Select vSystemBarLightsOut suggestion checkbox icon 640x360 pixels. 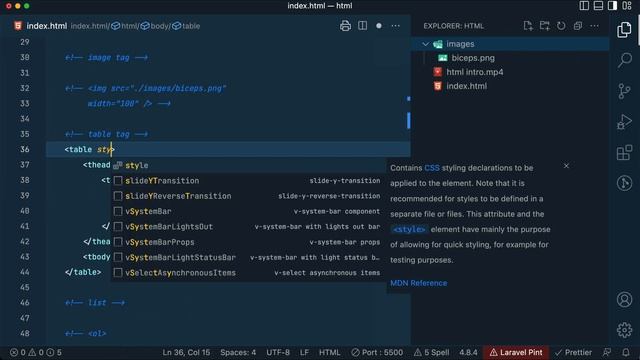tap(118, 227)
